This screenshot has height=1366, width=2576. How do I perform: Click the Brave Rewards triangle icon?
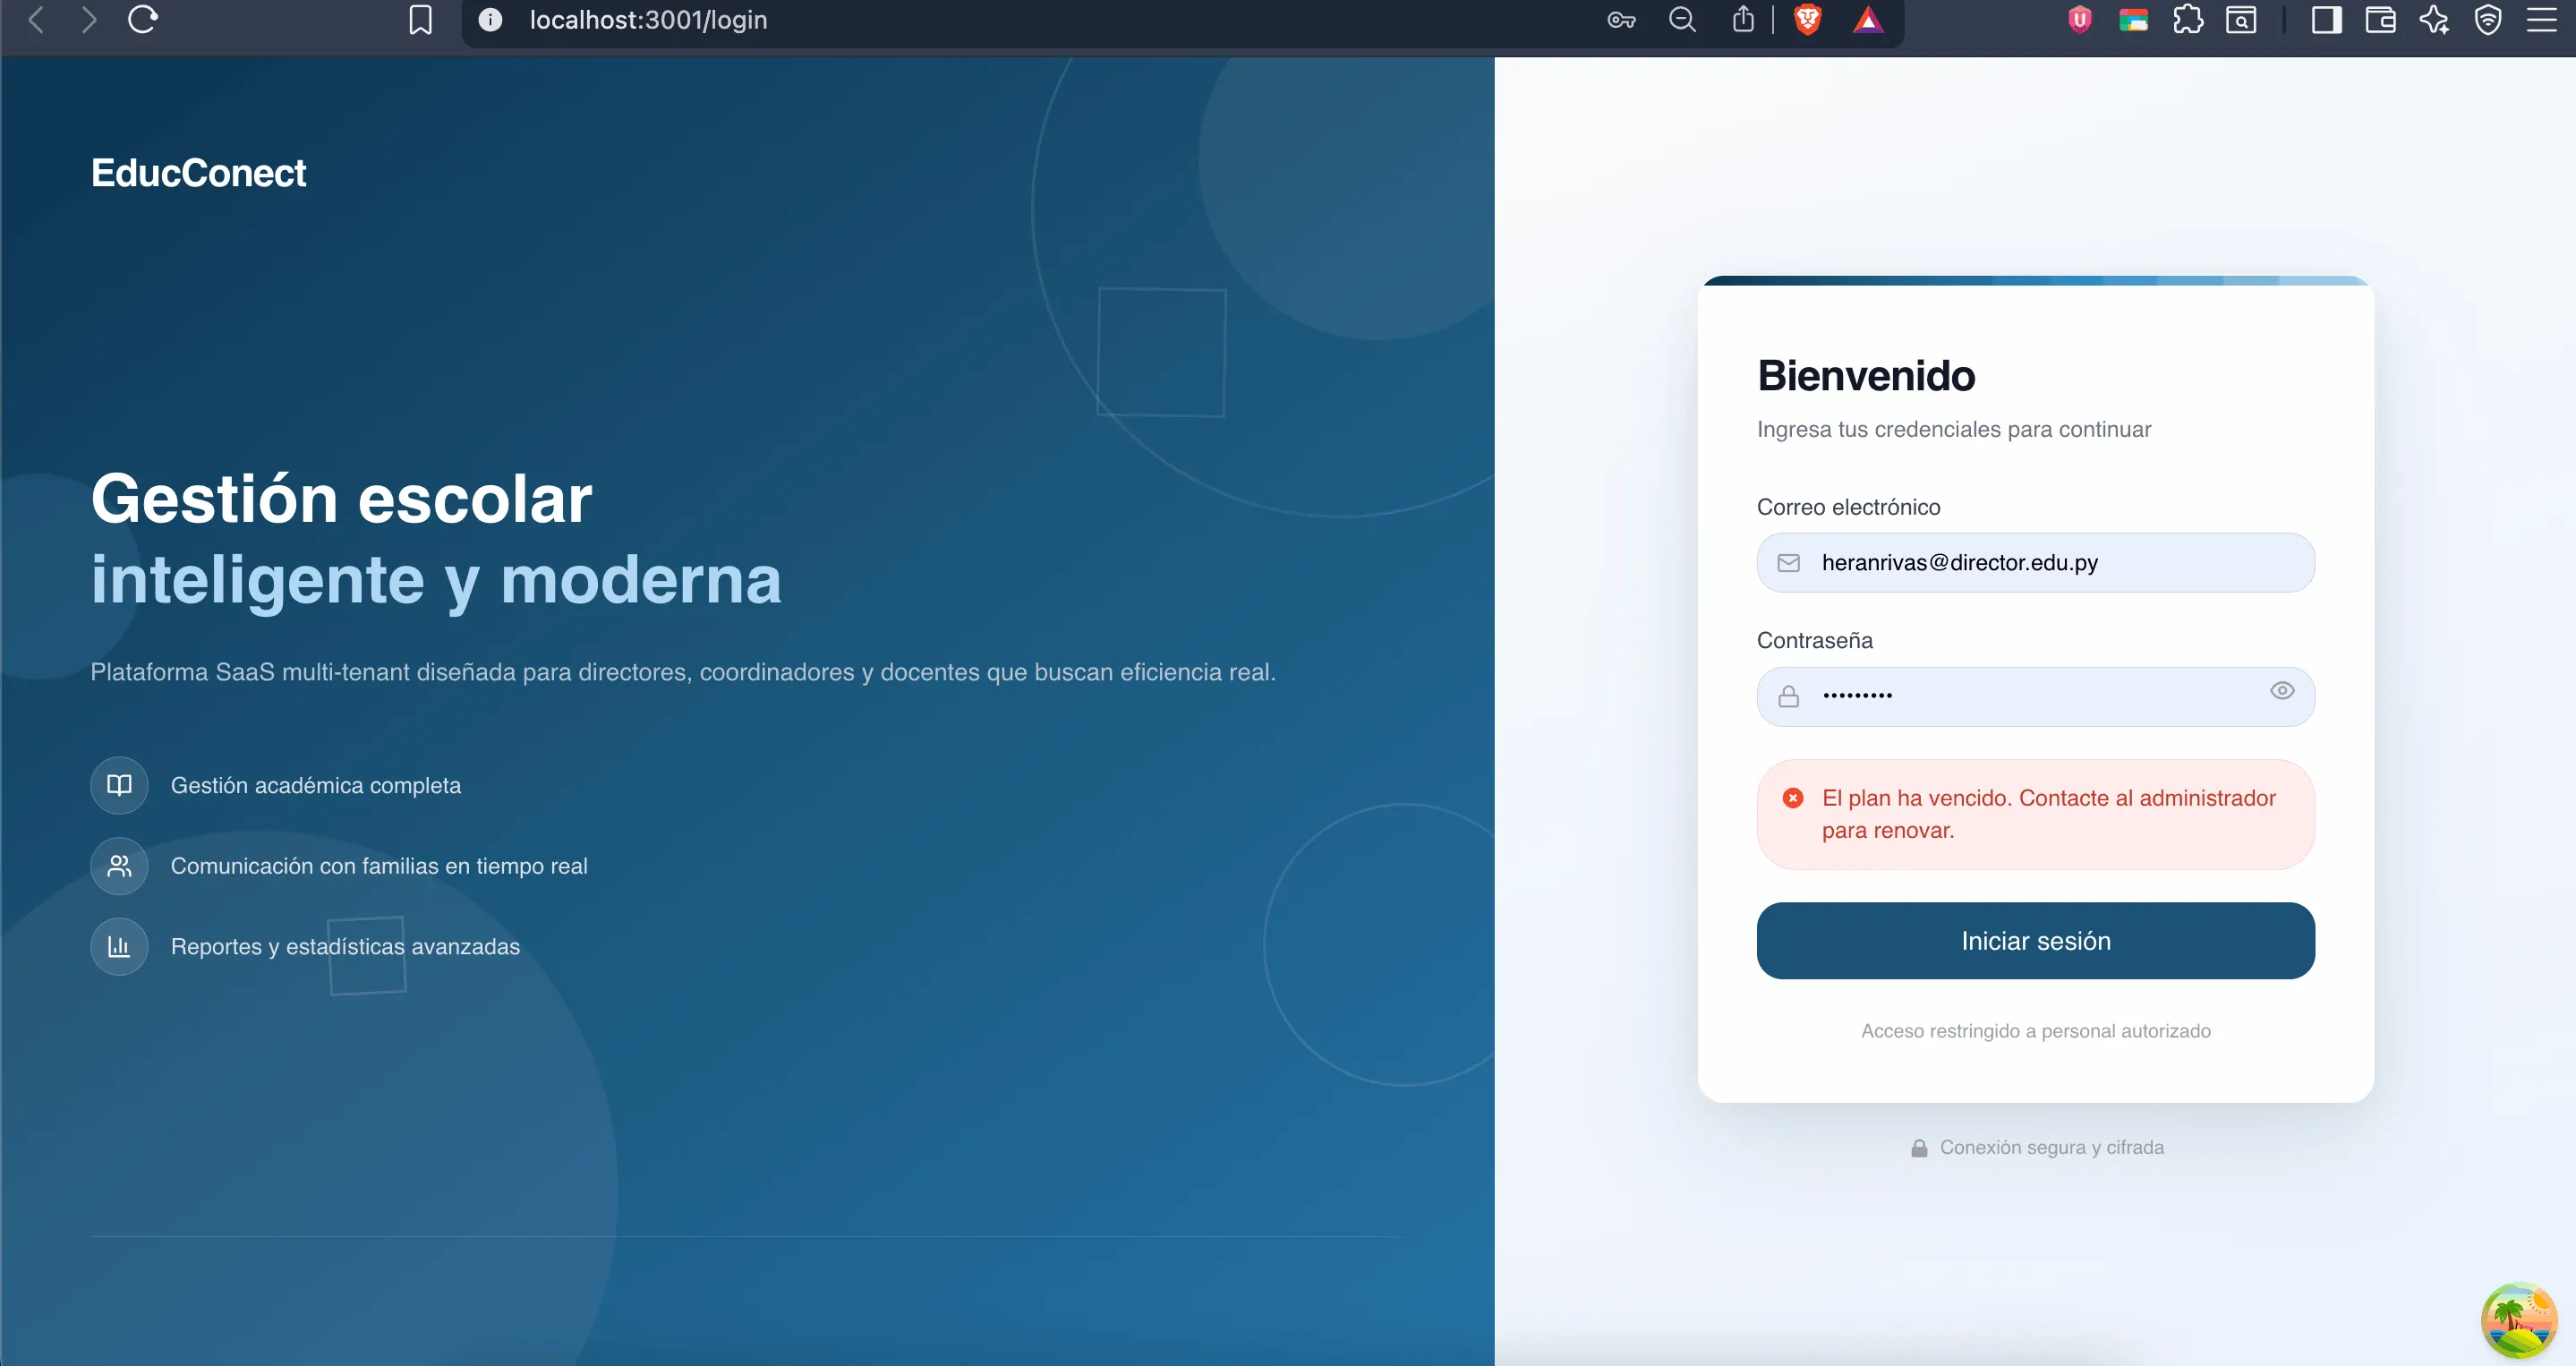1867,20
